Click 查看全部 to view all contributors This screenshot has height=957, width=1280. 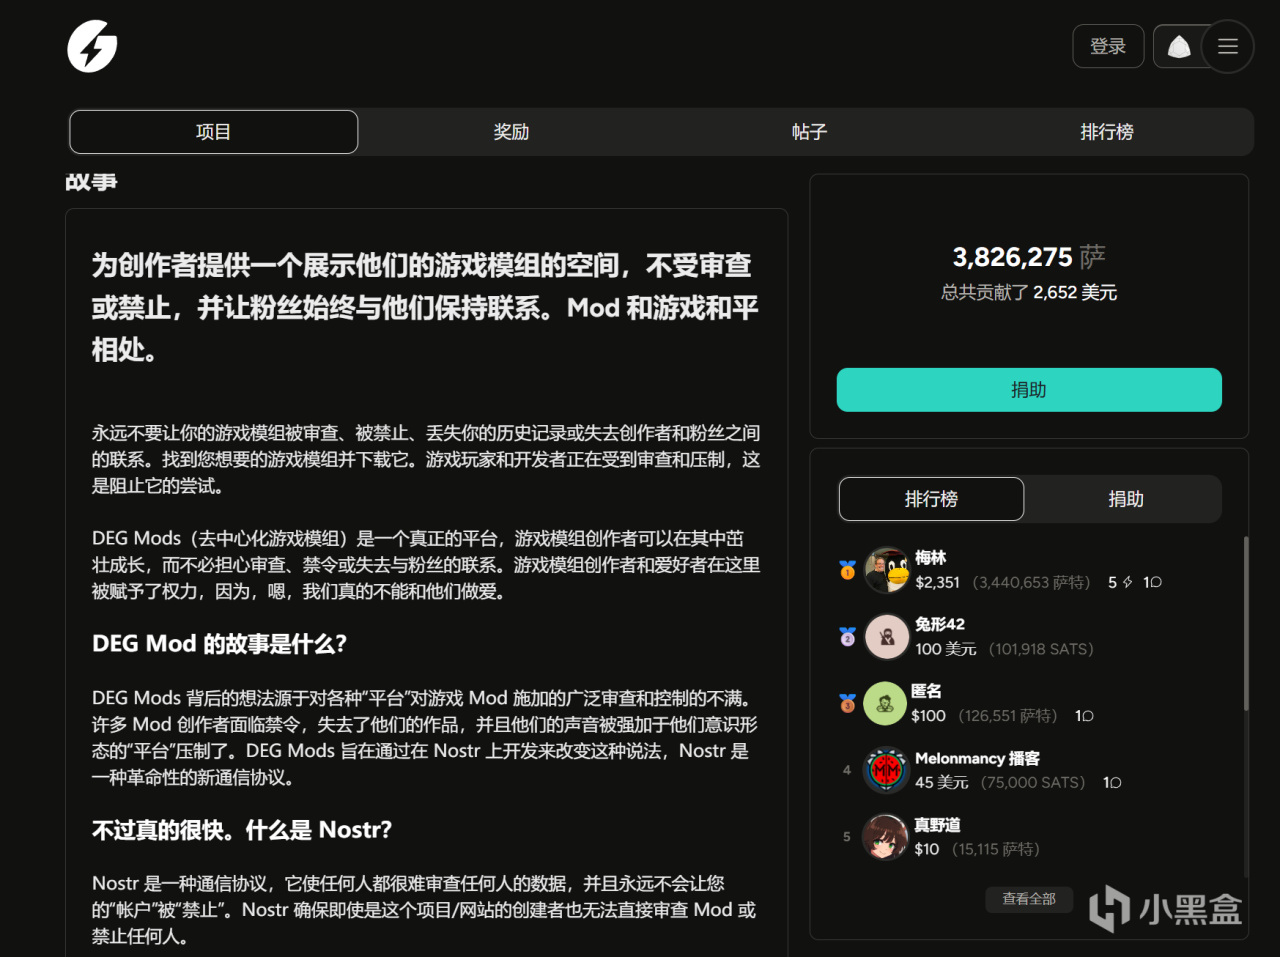[x=1029, y=899]
